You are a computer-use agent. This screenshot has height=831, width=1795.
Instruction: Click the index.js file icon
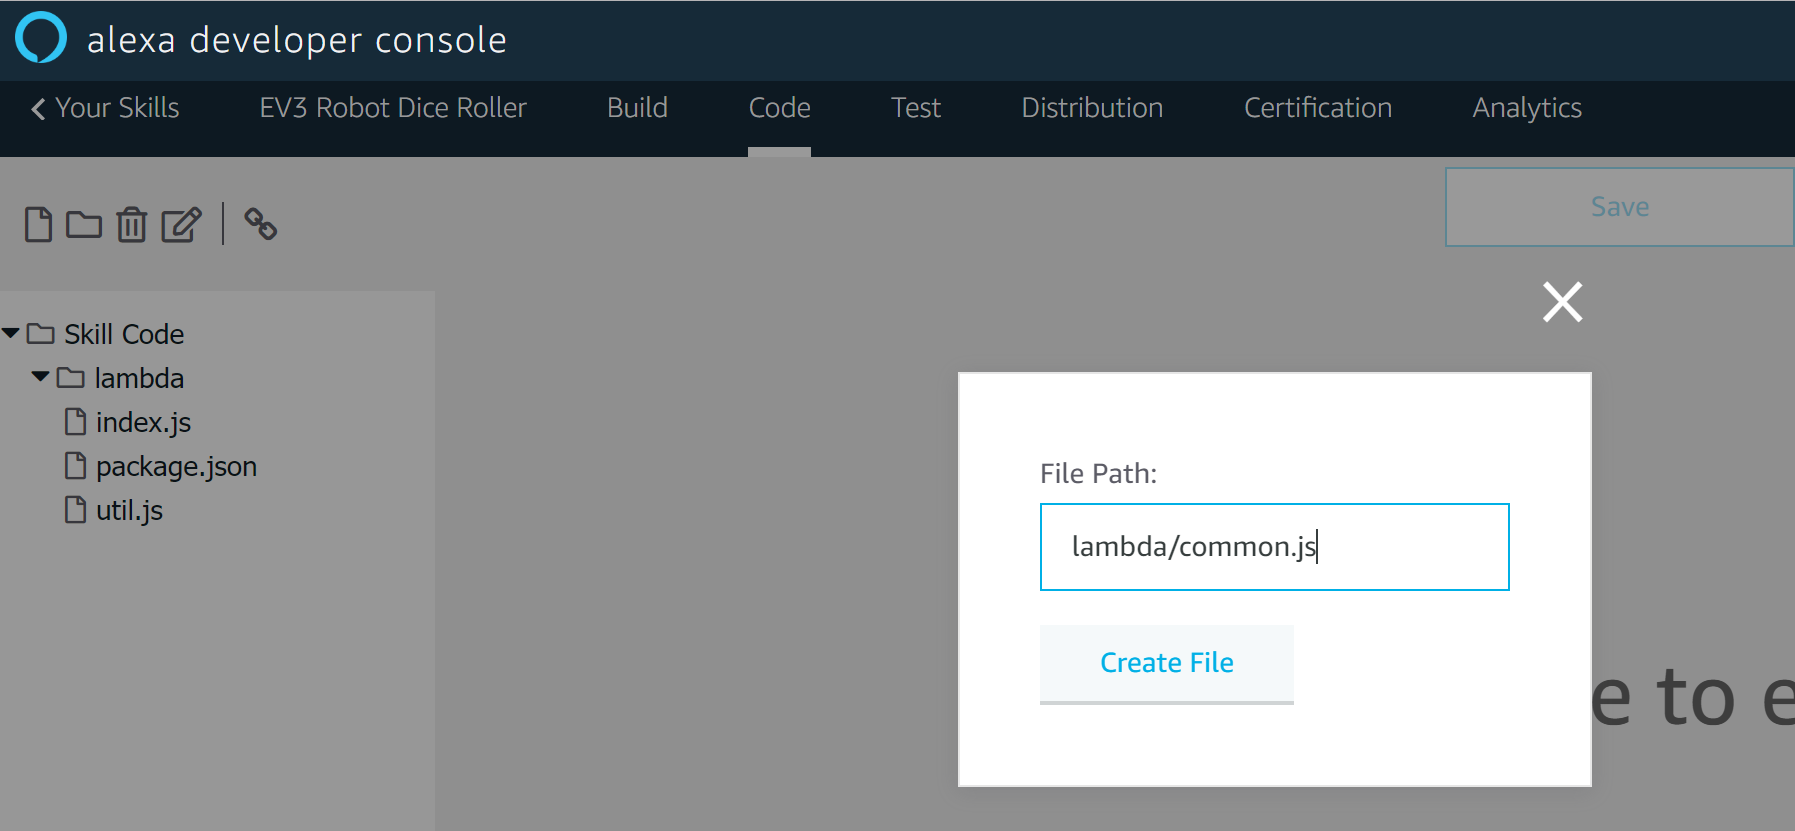point(75,421)
